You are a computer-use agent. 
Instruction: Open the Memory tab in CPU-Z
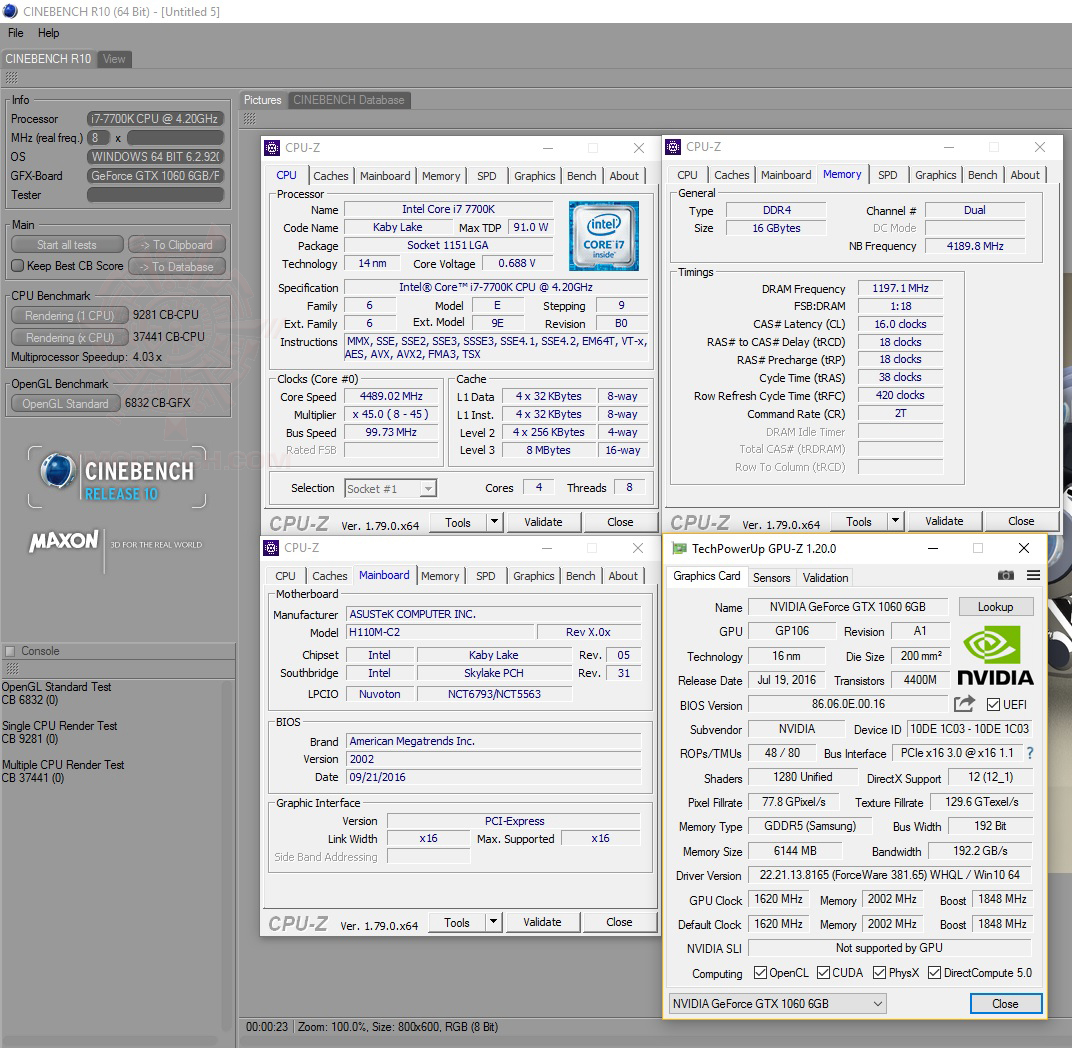441,175
